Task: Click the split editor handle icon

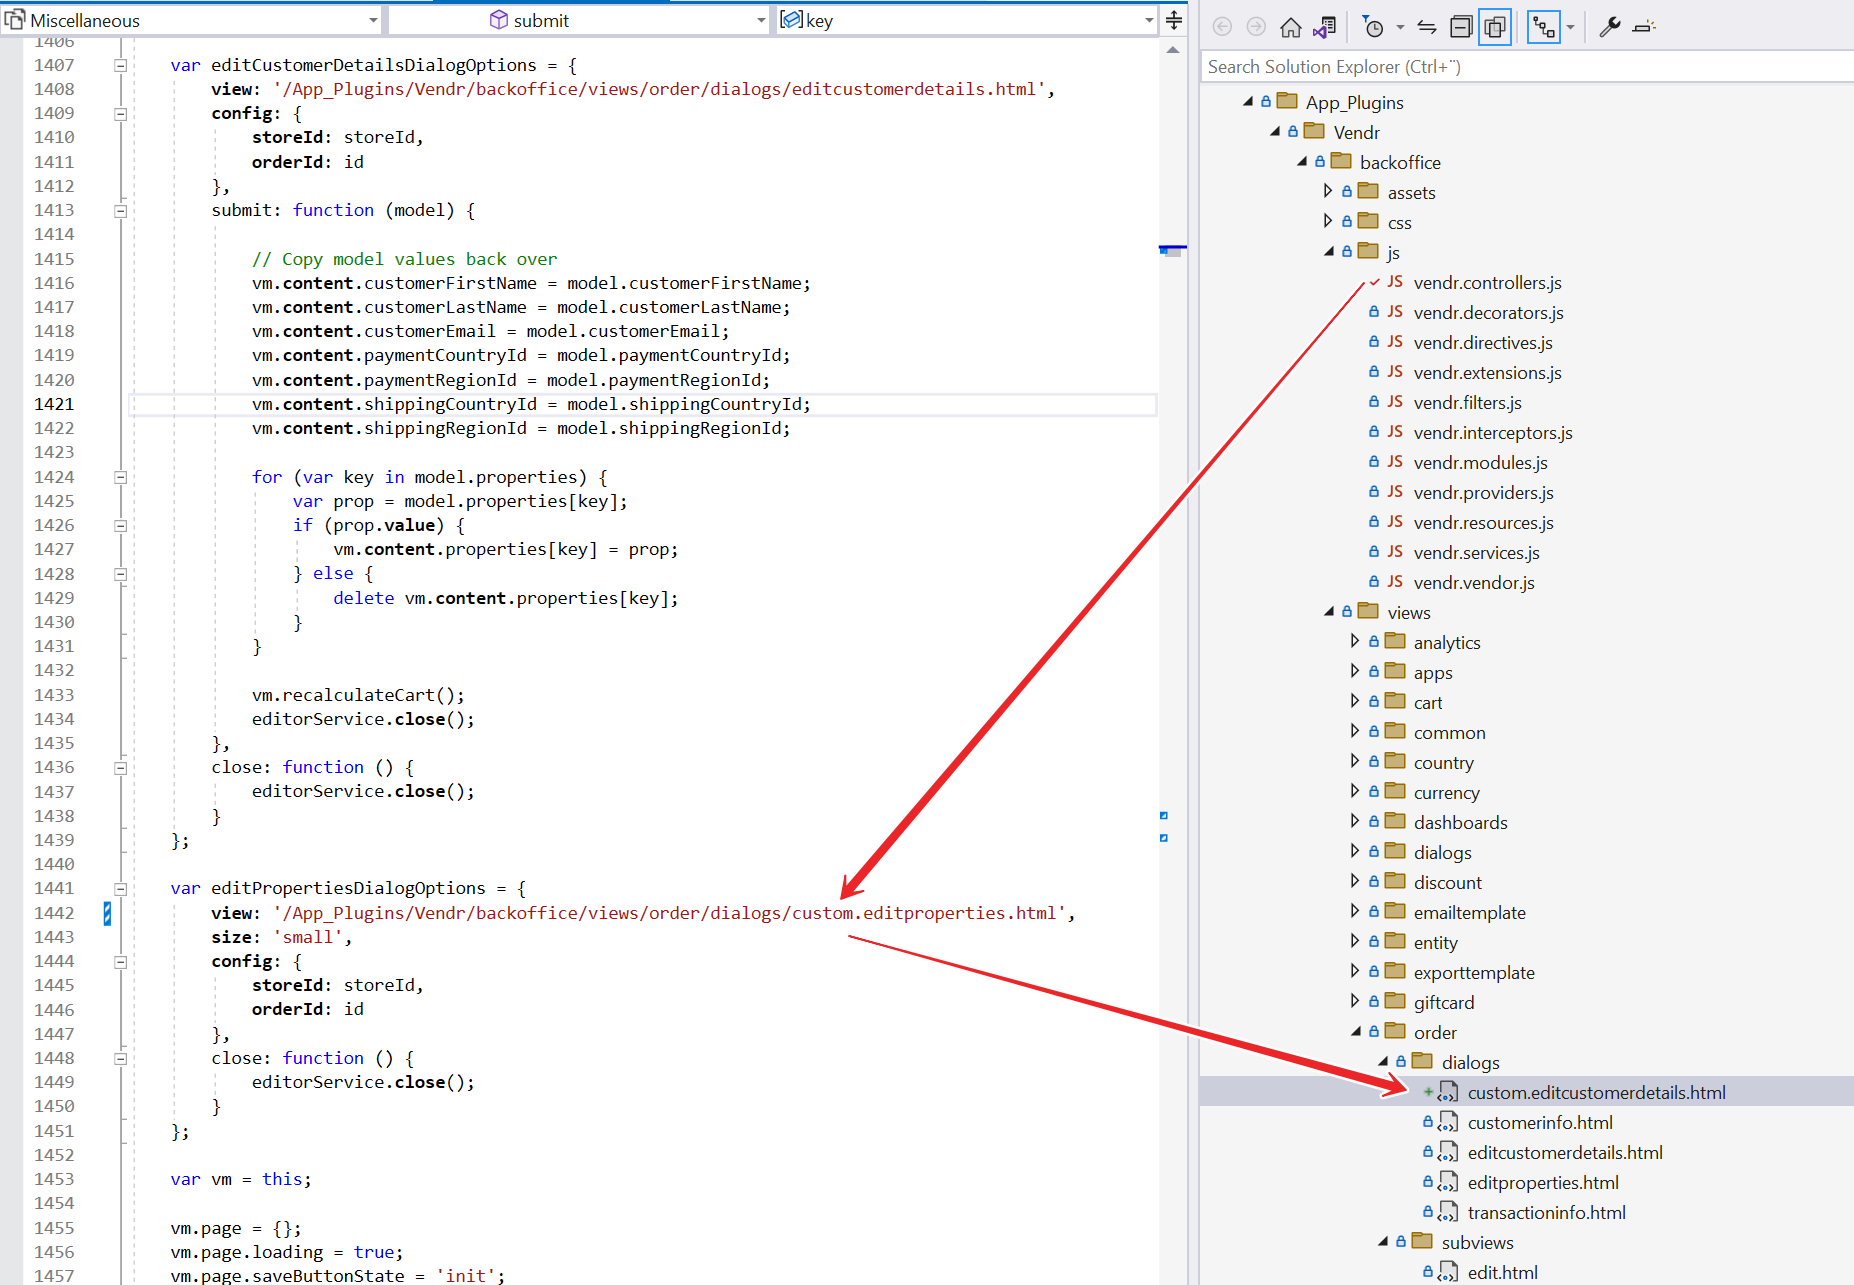Action: click(x=1174, y=19)
